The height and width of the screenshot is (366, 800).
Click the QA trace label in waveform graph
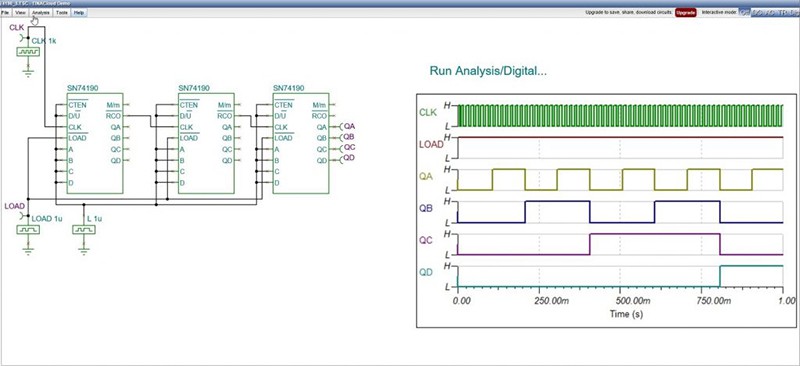coord(426,176)
